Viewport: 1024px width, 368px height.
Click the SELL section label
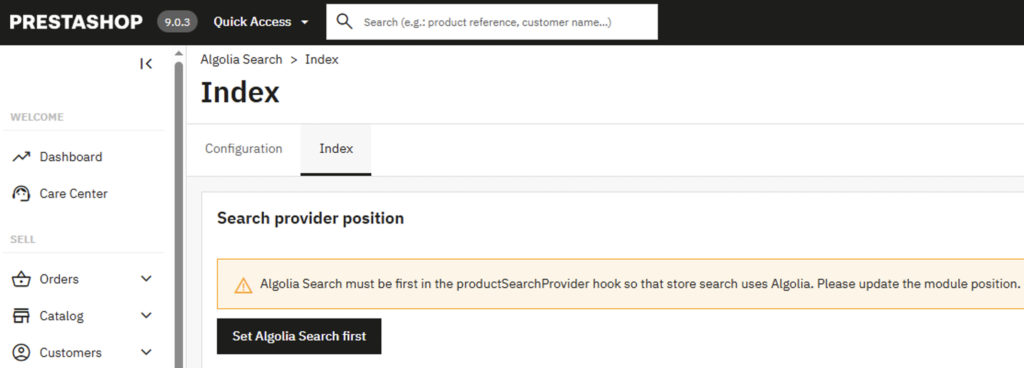(23, 239)
